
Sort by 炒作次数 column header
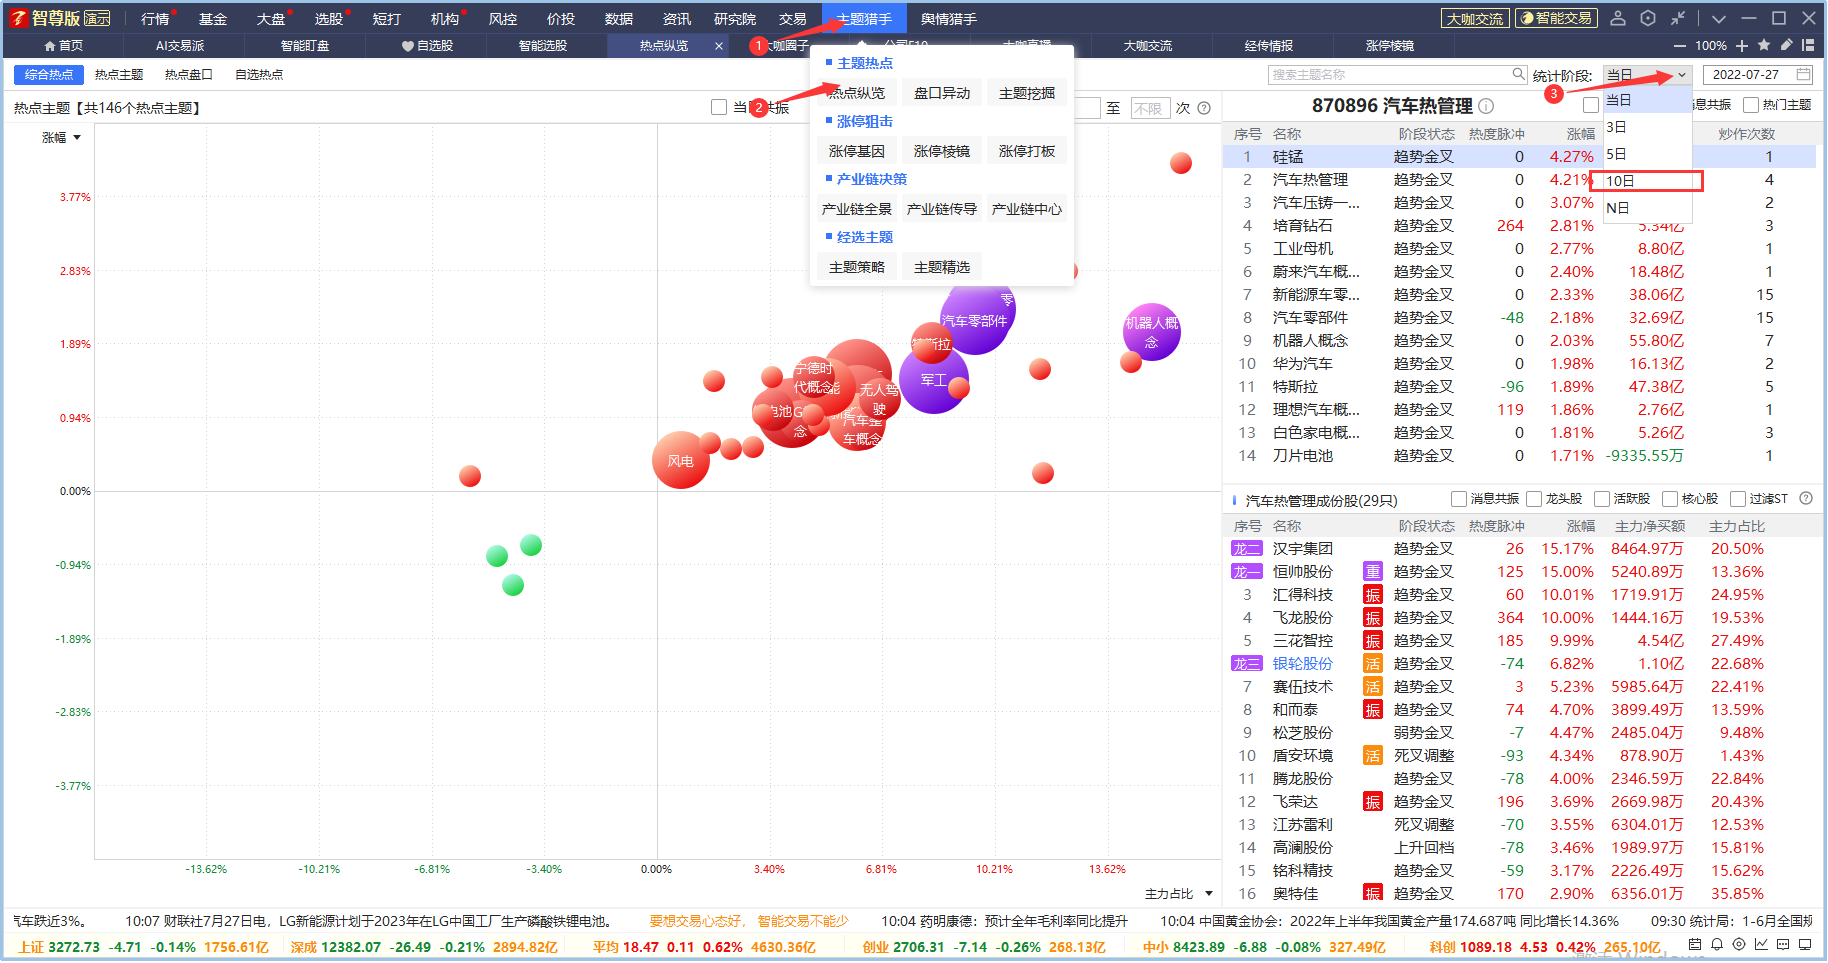[1746, 134]
